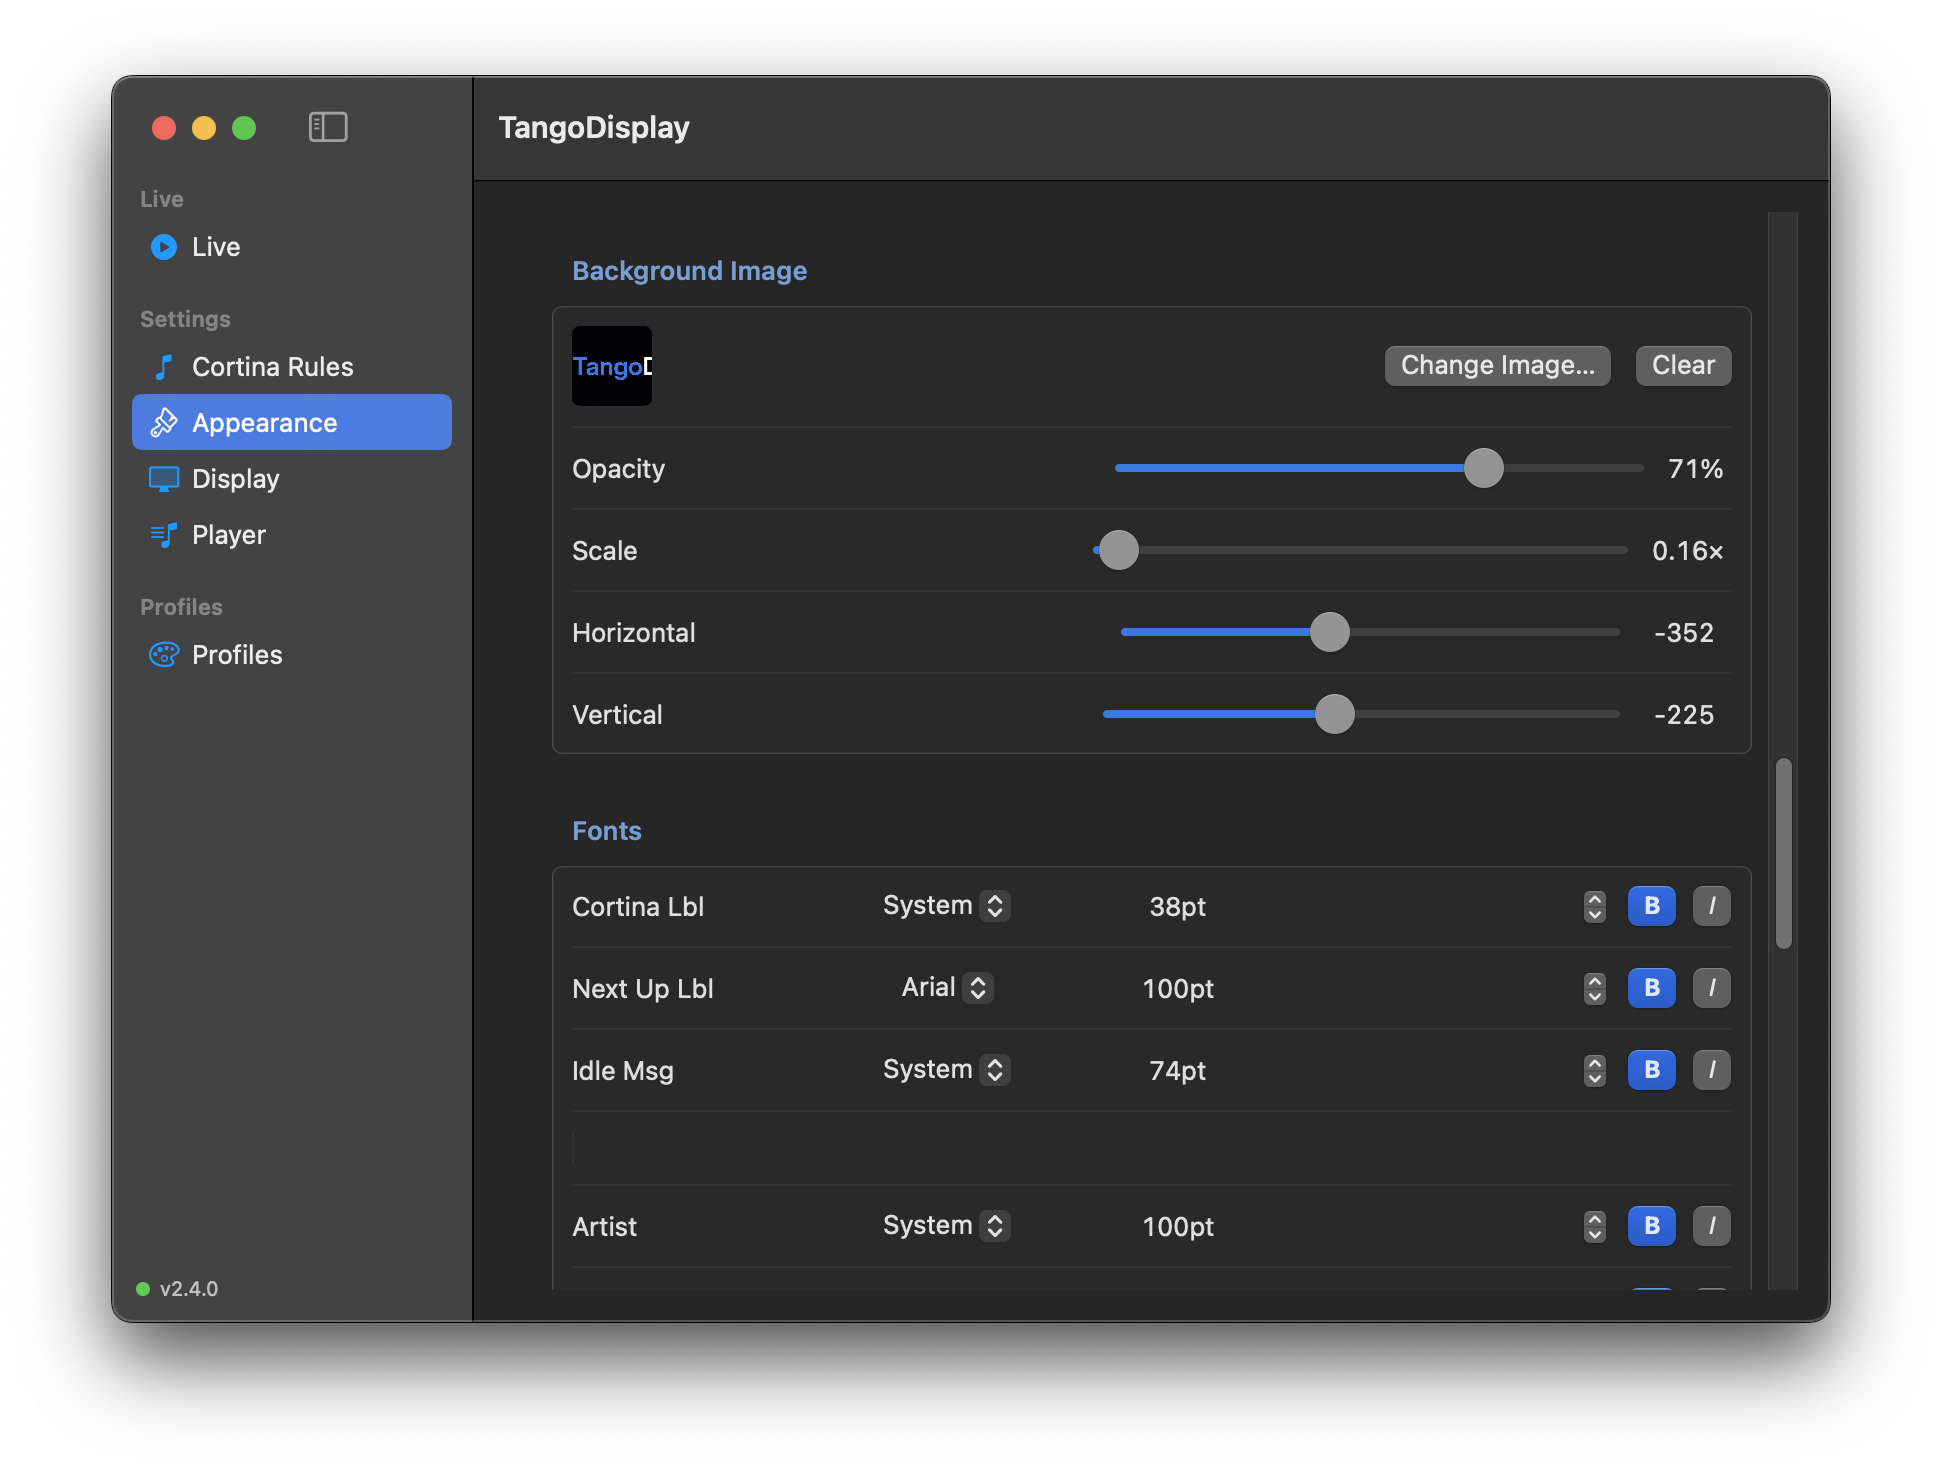Select the Cortina Rules music note icon
Image resolution: width=1942 pixels, height=1470 pixels.
tap(164, 367)
